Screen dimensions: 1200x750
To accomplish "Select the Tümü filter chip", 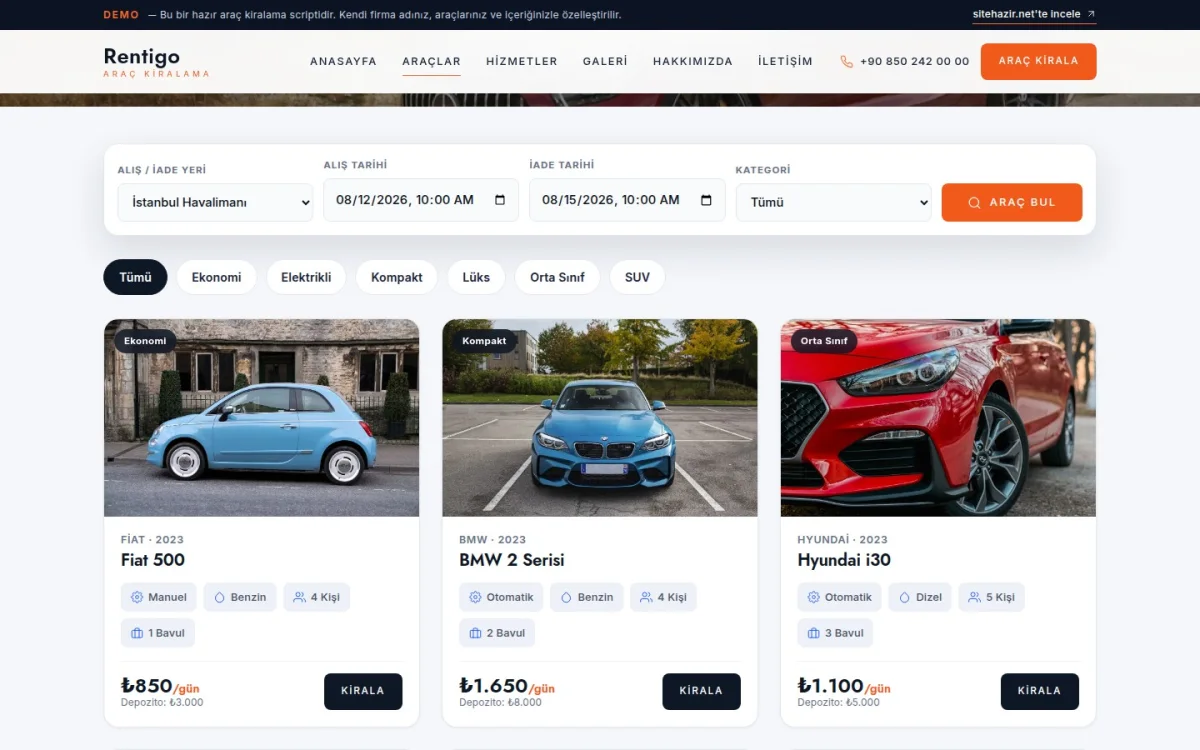I will [135, 277].
